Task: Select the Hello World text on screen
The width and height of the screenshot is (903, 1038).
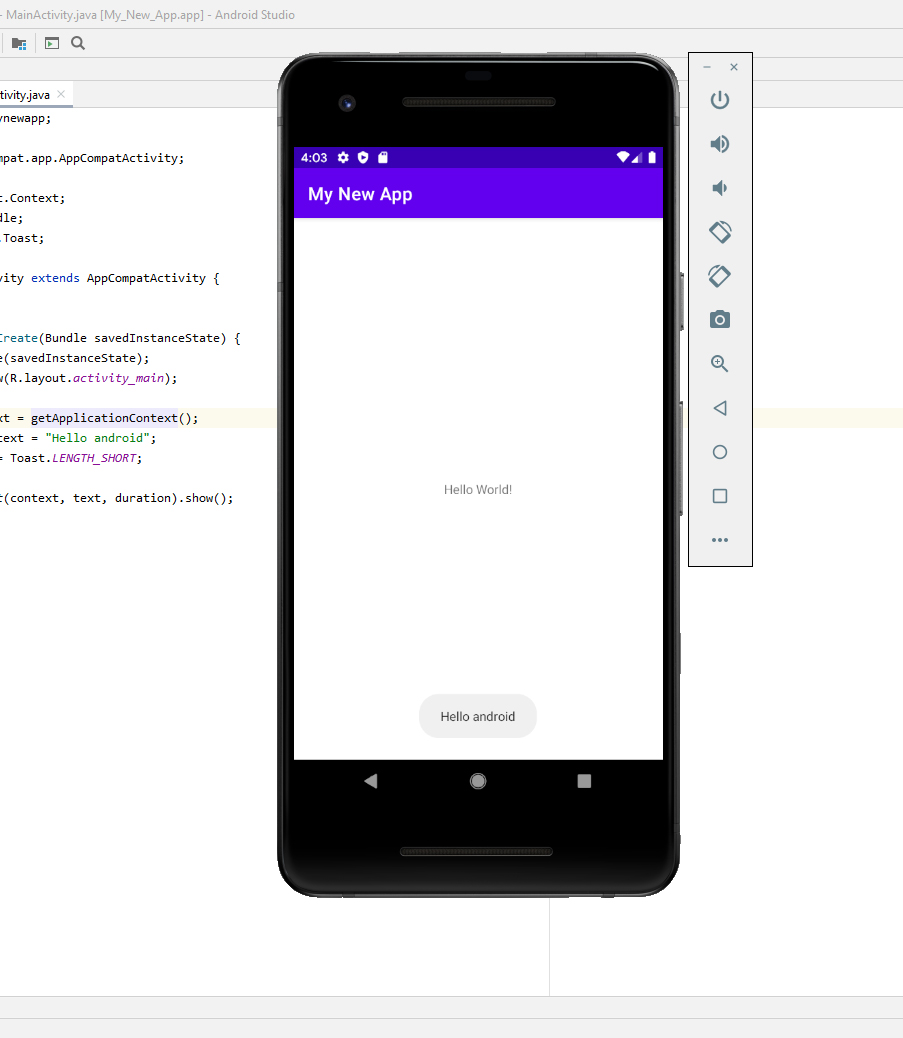Action: pyautogui.click(x=477, y=489)
